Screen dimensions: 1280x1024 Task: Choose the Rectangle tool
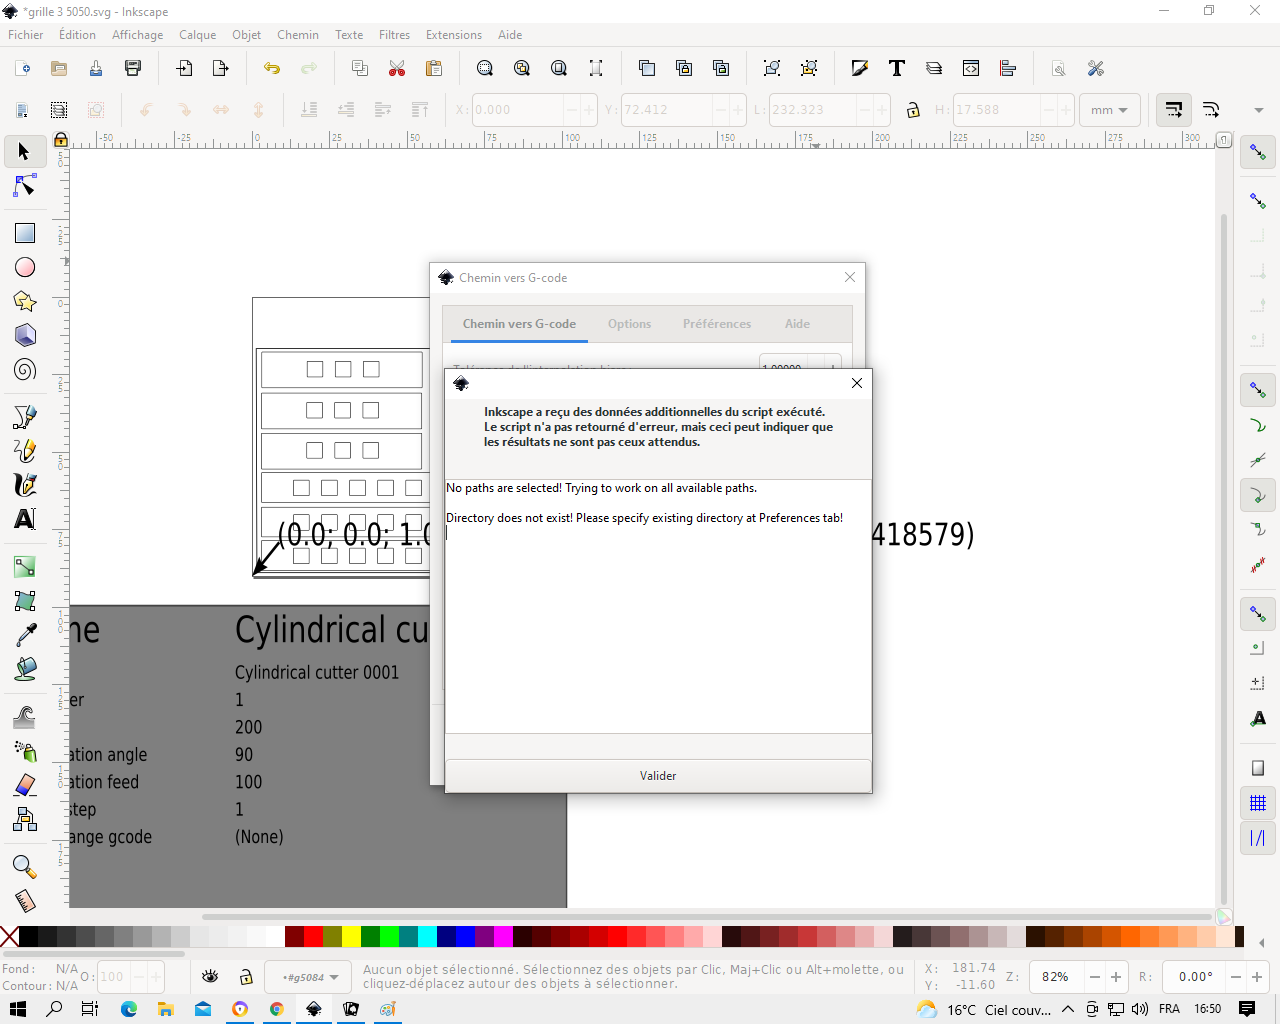[x=25, y=233]
